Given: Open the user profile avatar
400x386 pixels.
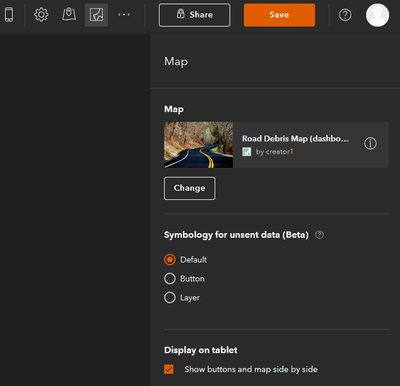Looking at the screenshot, I should [377, 15].
